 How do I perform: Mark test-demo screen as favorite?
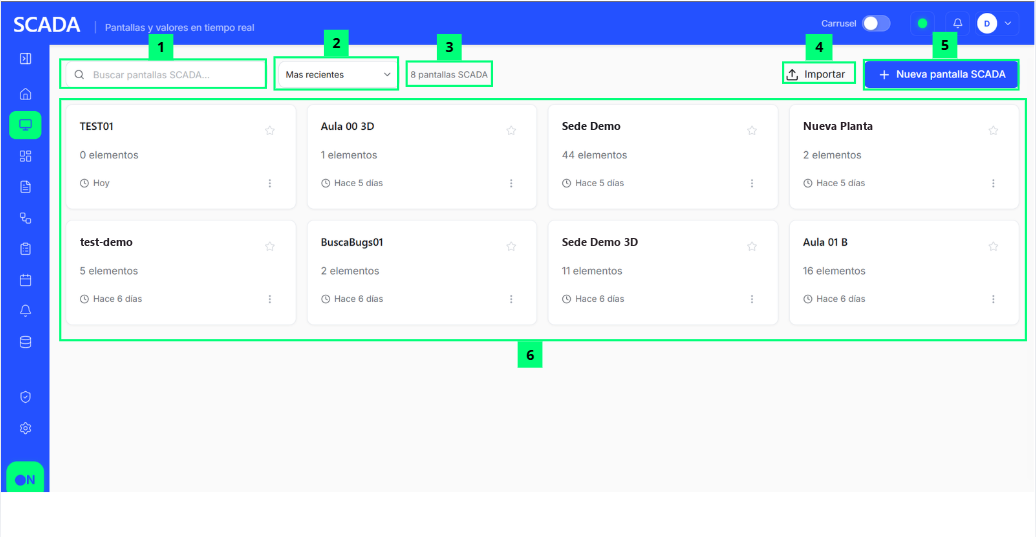270,246
